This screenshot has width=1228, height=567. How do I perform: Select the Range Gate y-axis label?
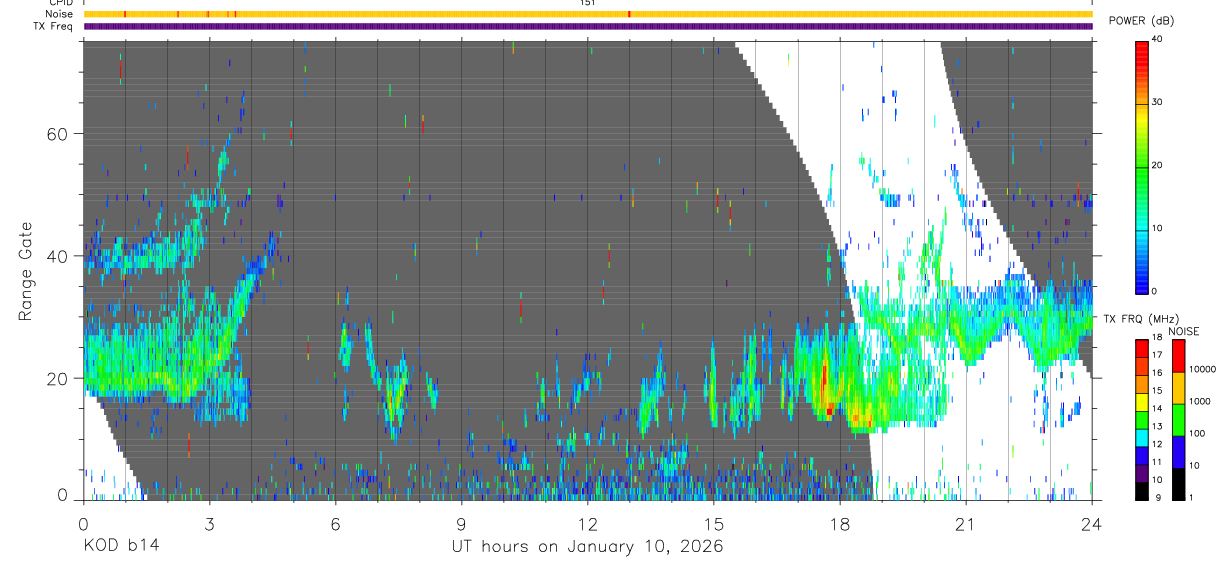(26, 271)
